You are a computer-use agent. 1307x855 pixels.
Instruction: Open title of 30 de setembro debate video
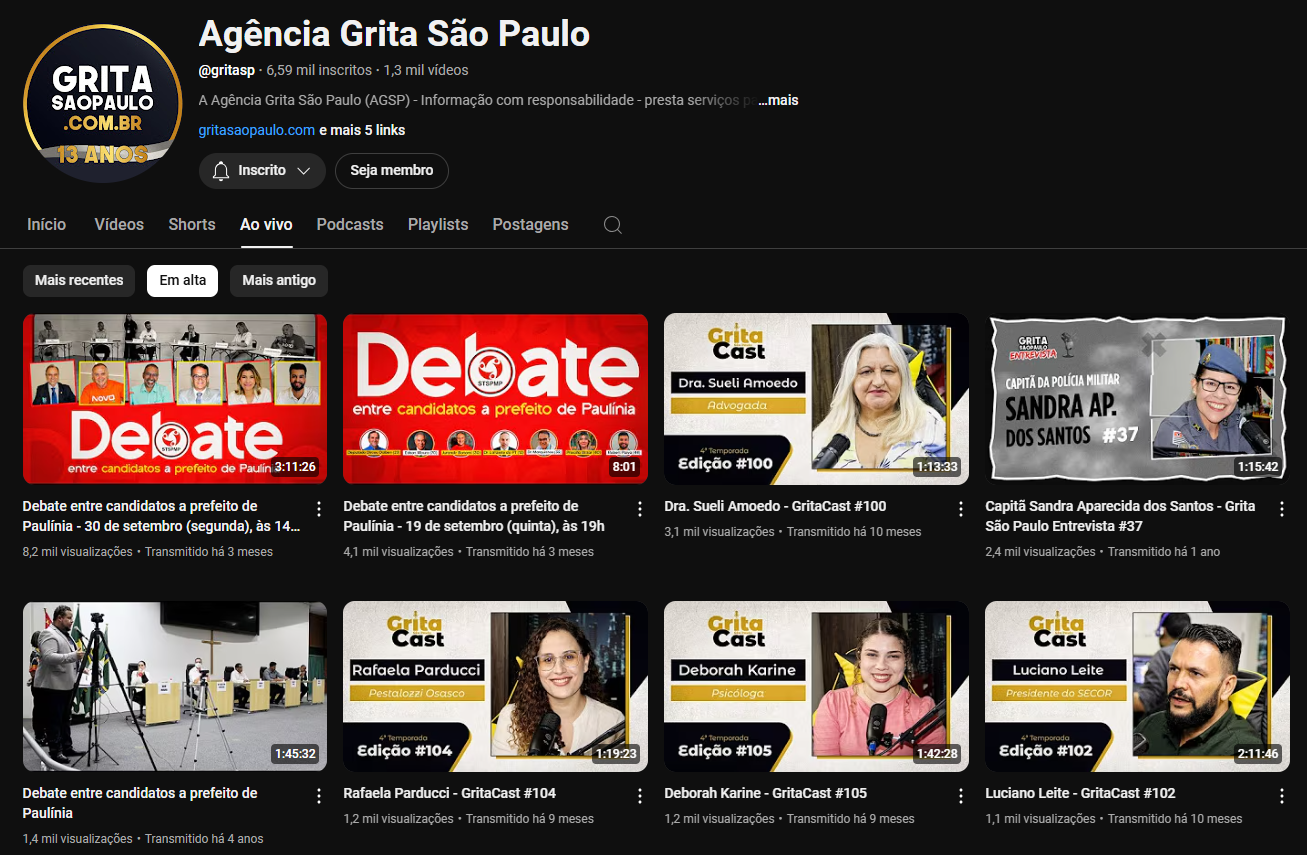161,516
